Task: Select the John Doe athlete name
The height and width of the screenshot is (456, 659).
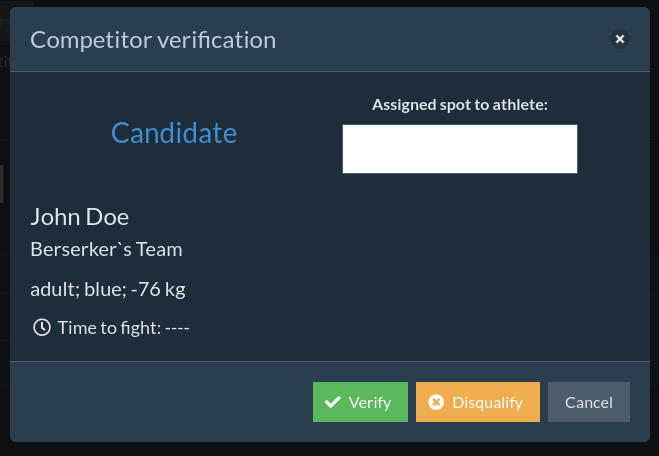Action: [79, 216]
